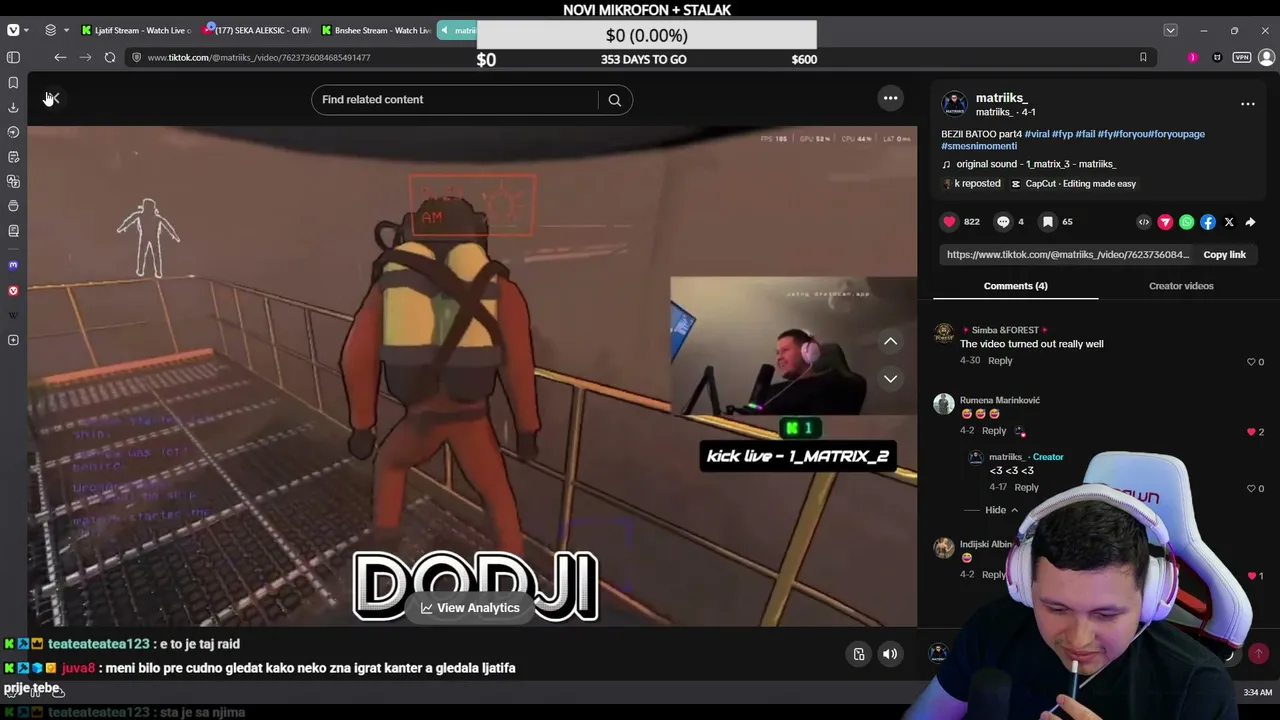1280x720 pixels.
Task: Switch to the Creator videos tab
Action: (1181, 286)
